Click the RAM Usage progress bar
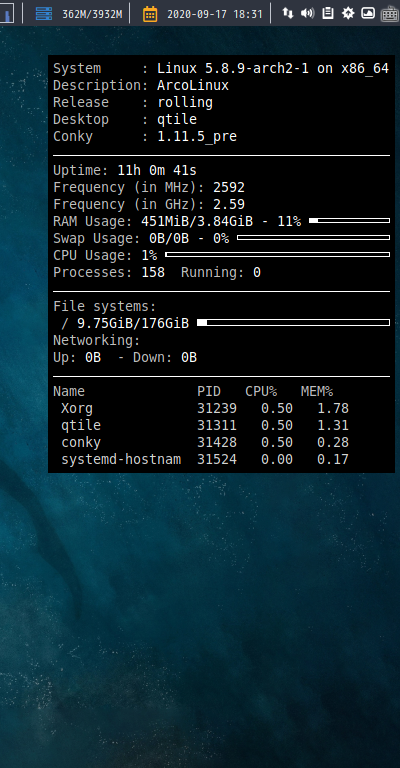This screenshot has height=768, width=400. (350, 221)
